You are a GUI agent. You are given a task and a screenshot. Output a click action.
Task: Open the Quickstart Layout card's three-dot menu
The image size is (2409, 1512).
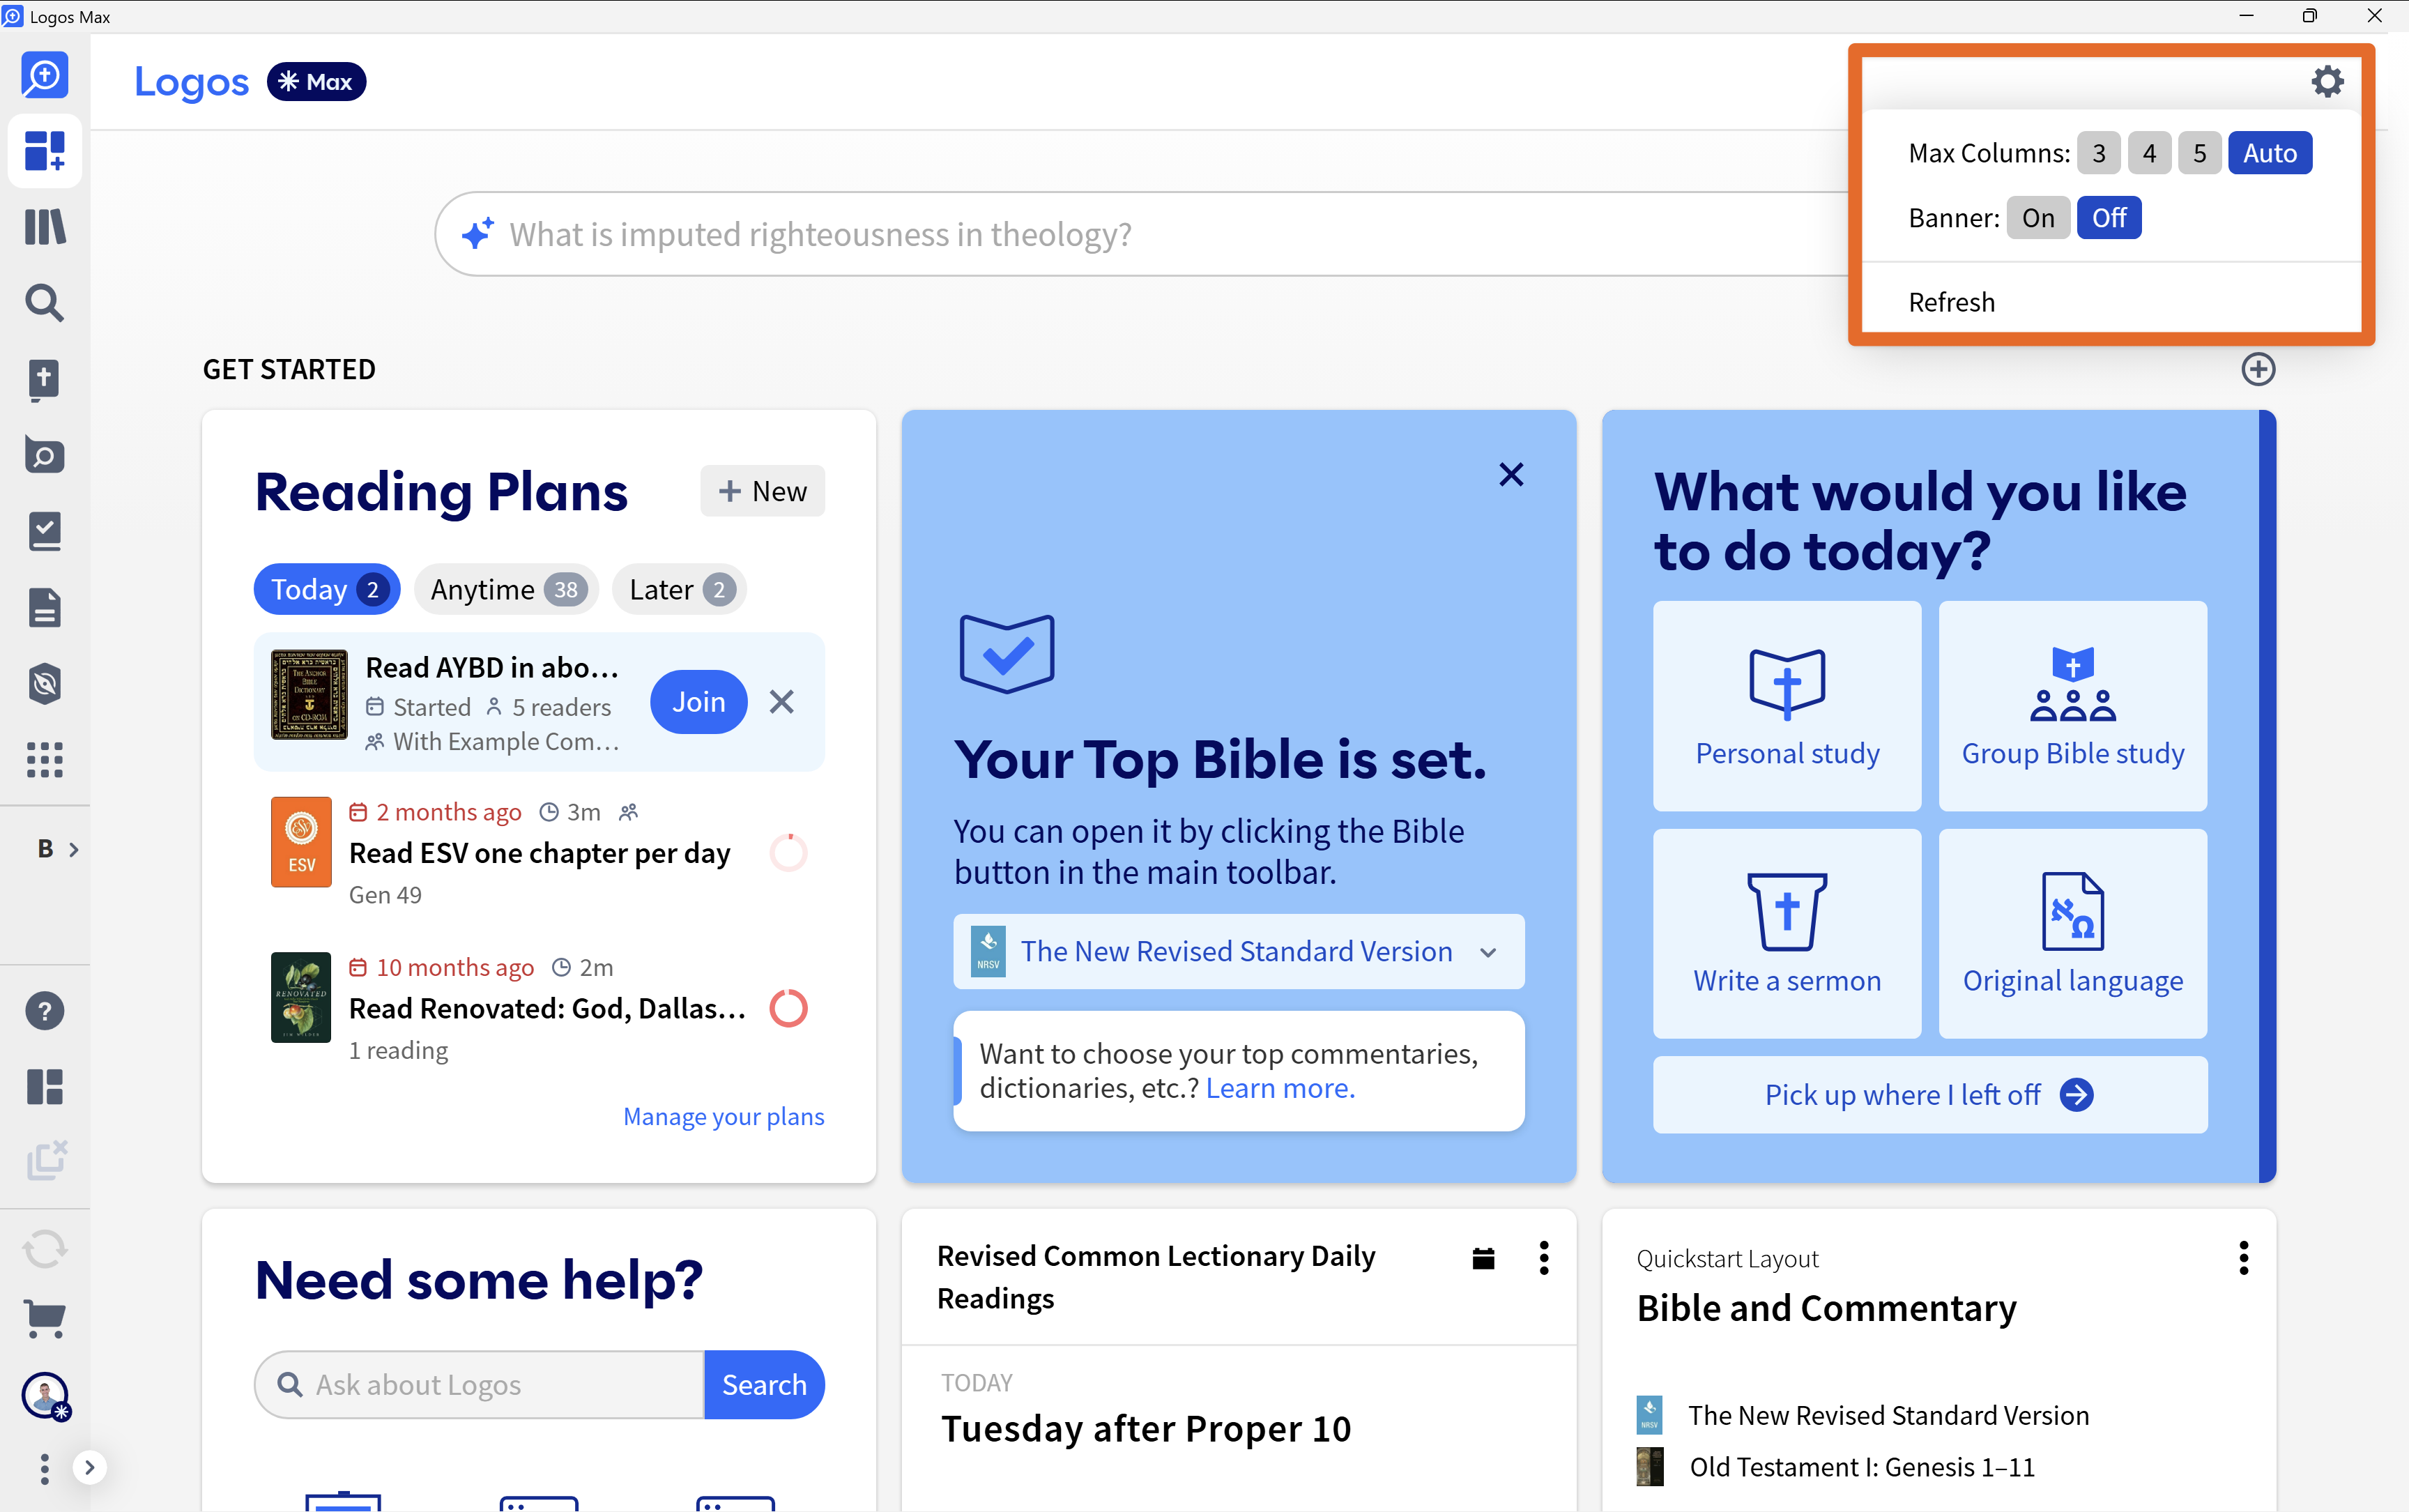click(x=2244, y=1258)
